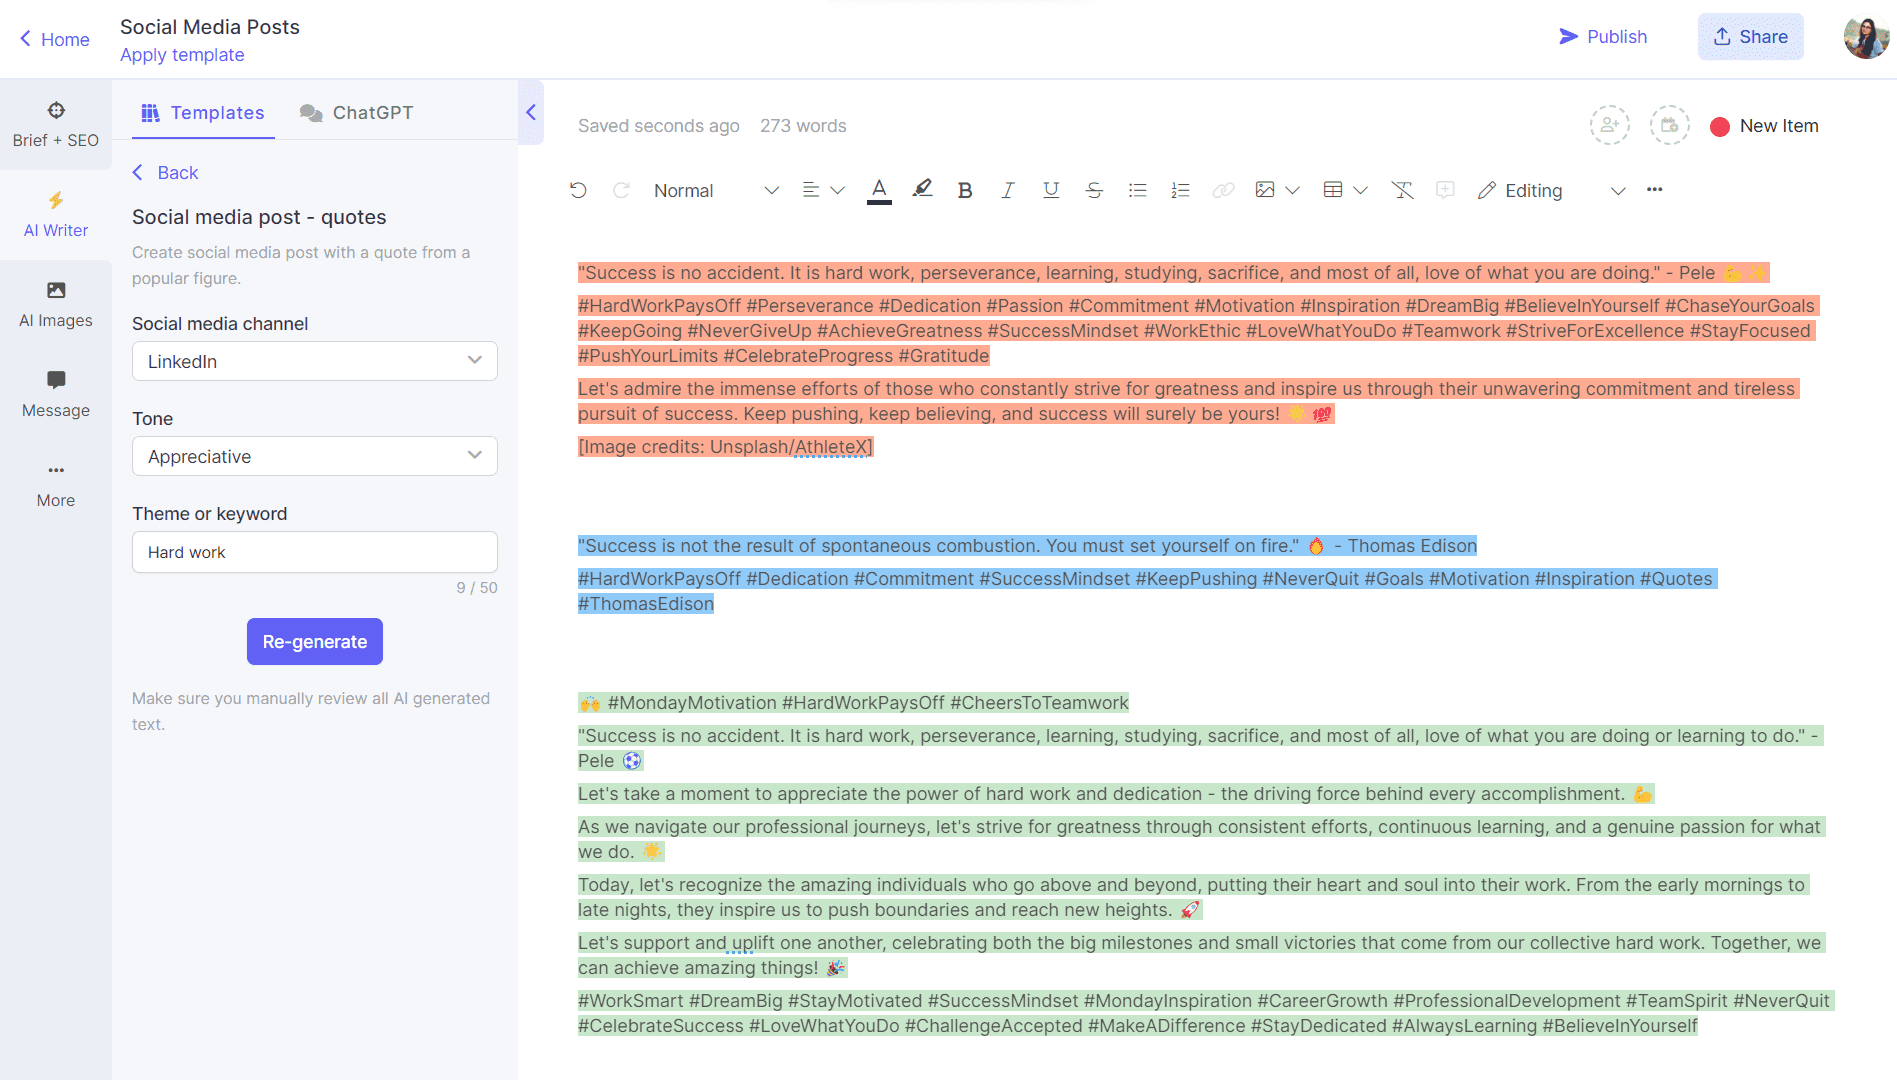Click the Thomas Edison quote line
This screenshot has height=1080, width=1897.
point(1027,546)
